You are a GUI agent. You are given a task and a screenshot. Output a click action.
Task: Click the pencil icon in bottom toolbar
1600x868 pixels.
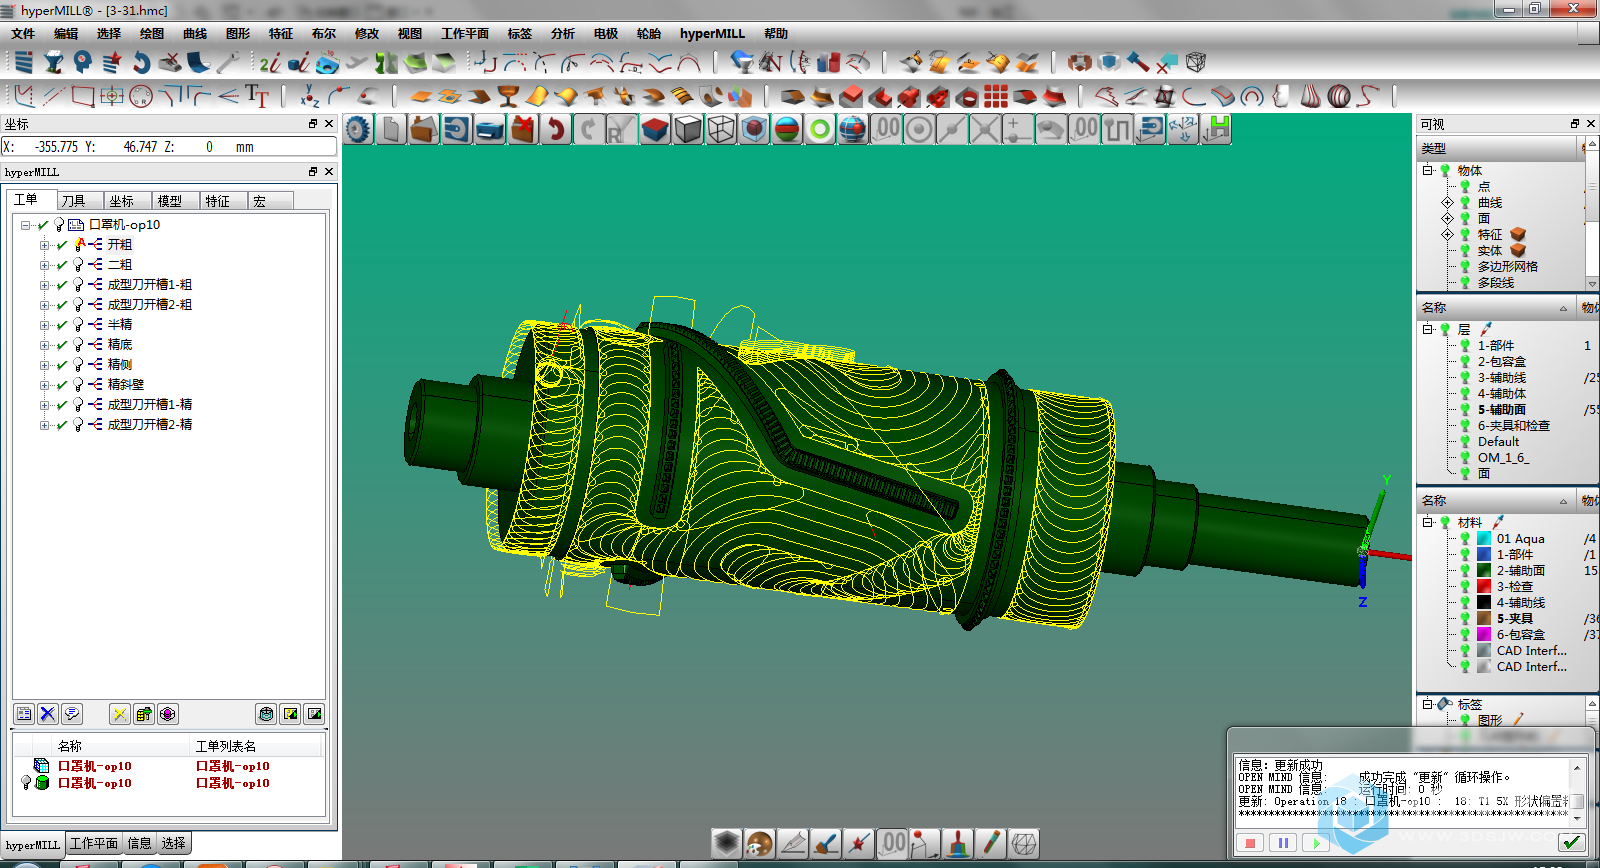(990, 843)
